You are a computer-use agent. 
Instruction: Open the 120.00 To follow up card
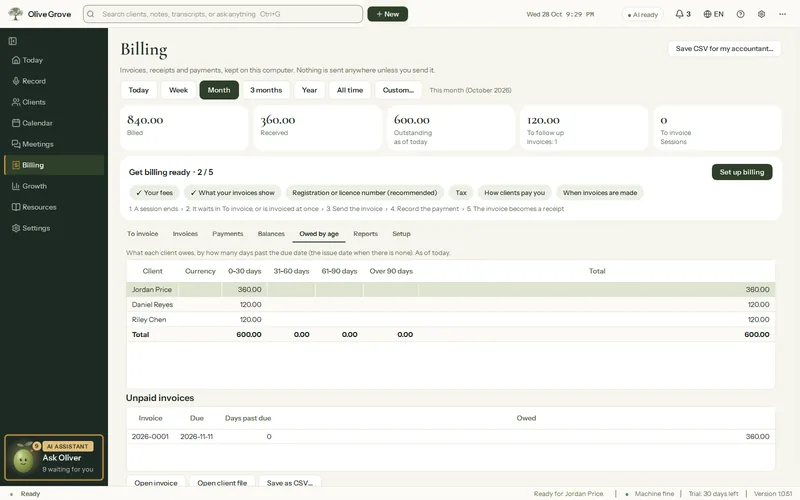coord(584,128)
